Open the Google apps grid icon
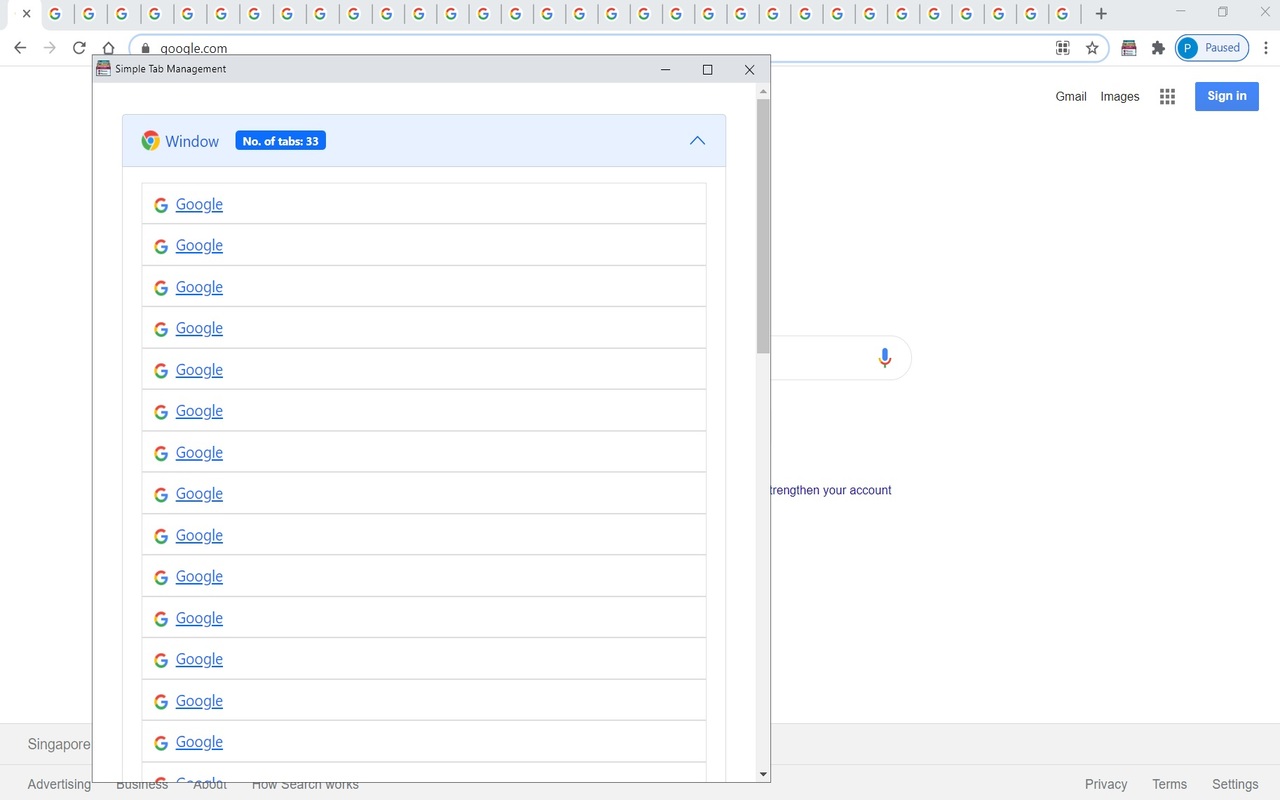Viewport: 1280px width, 800px height. (x=1167, y=96)
